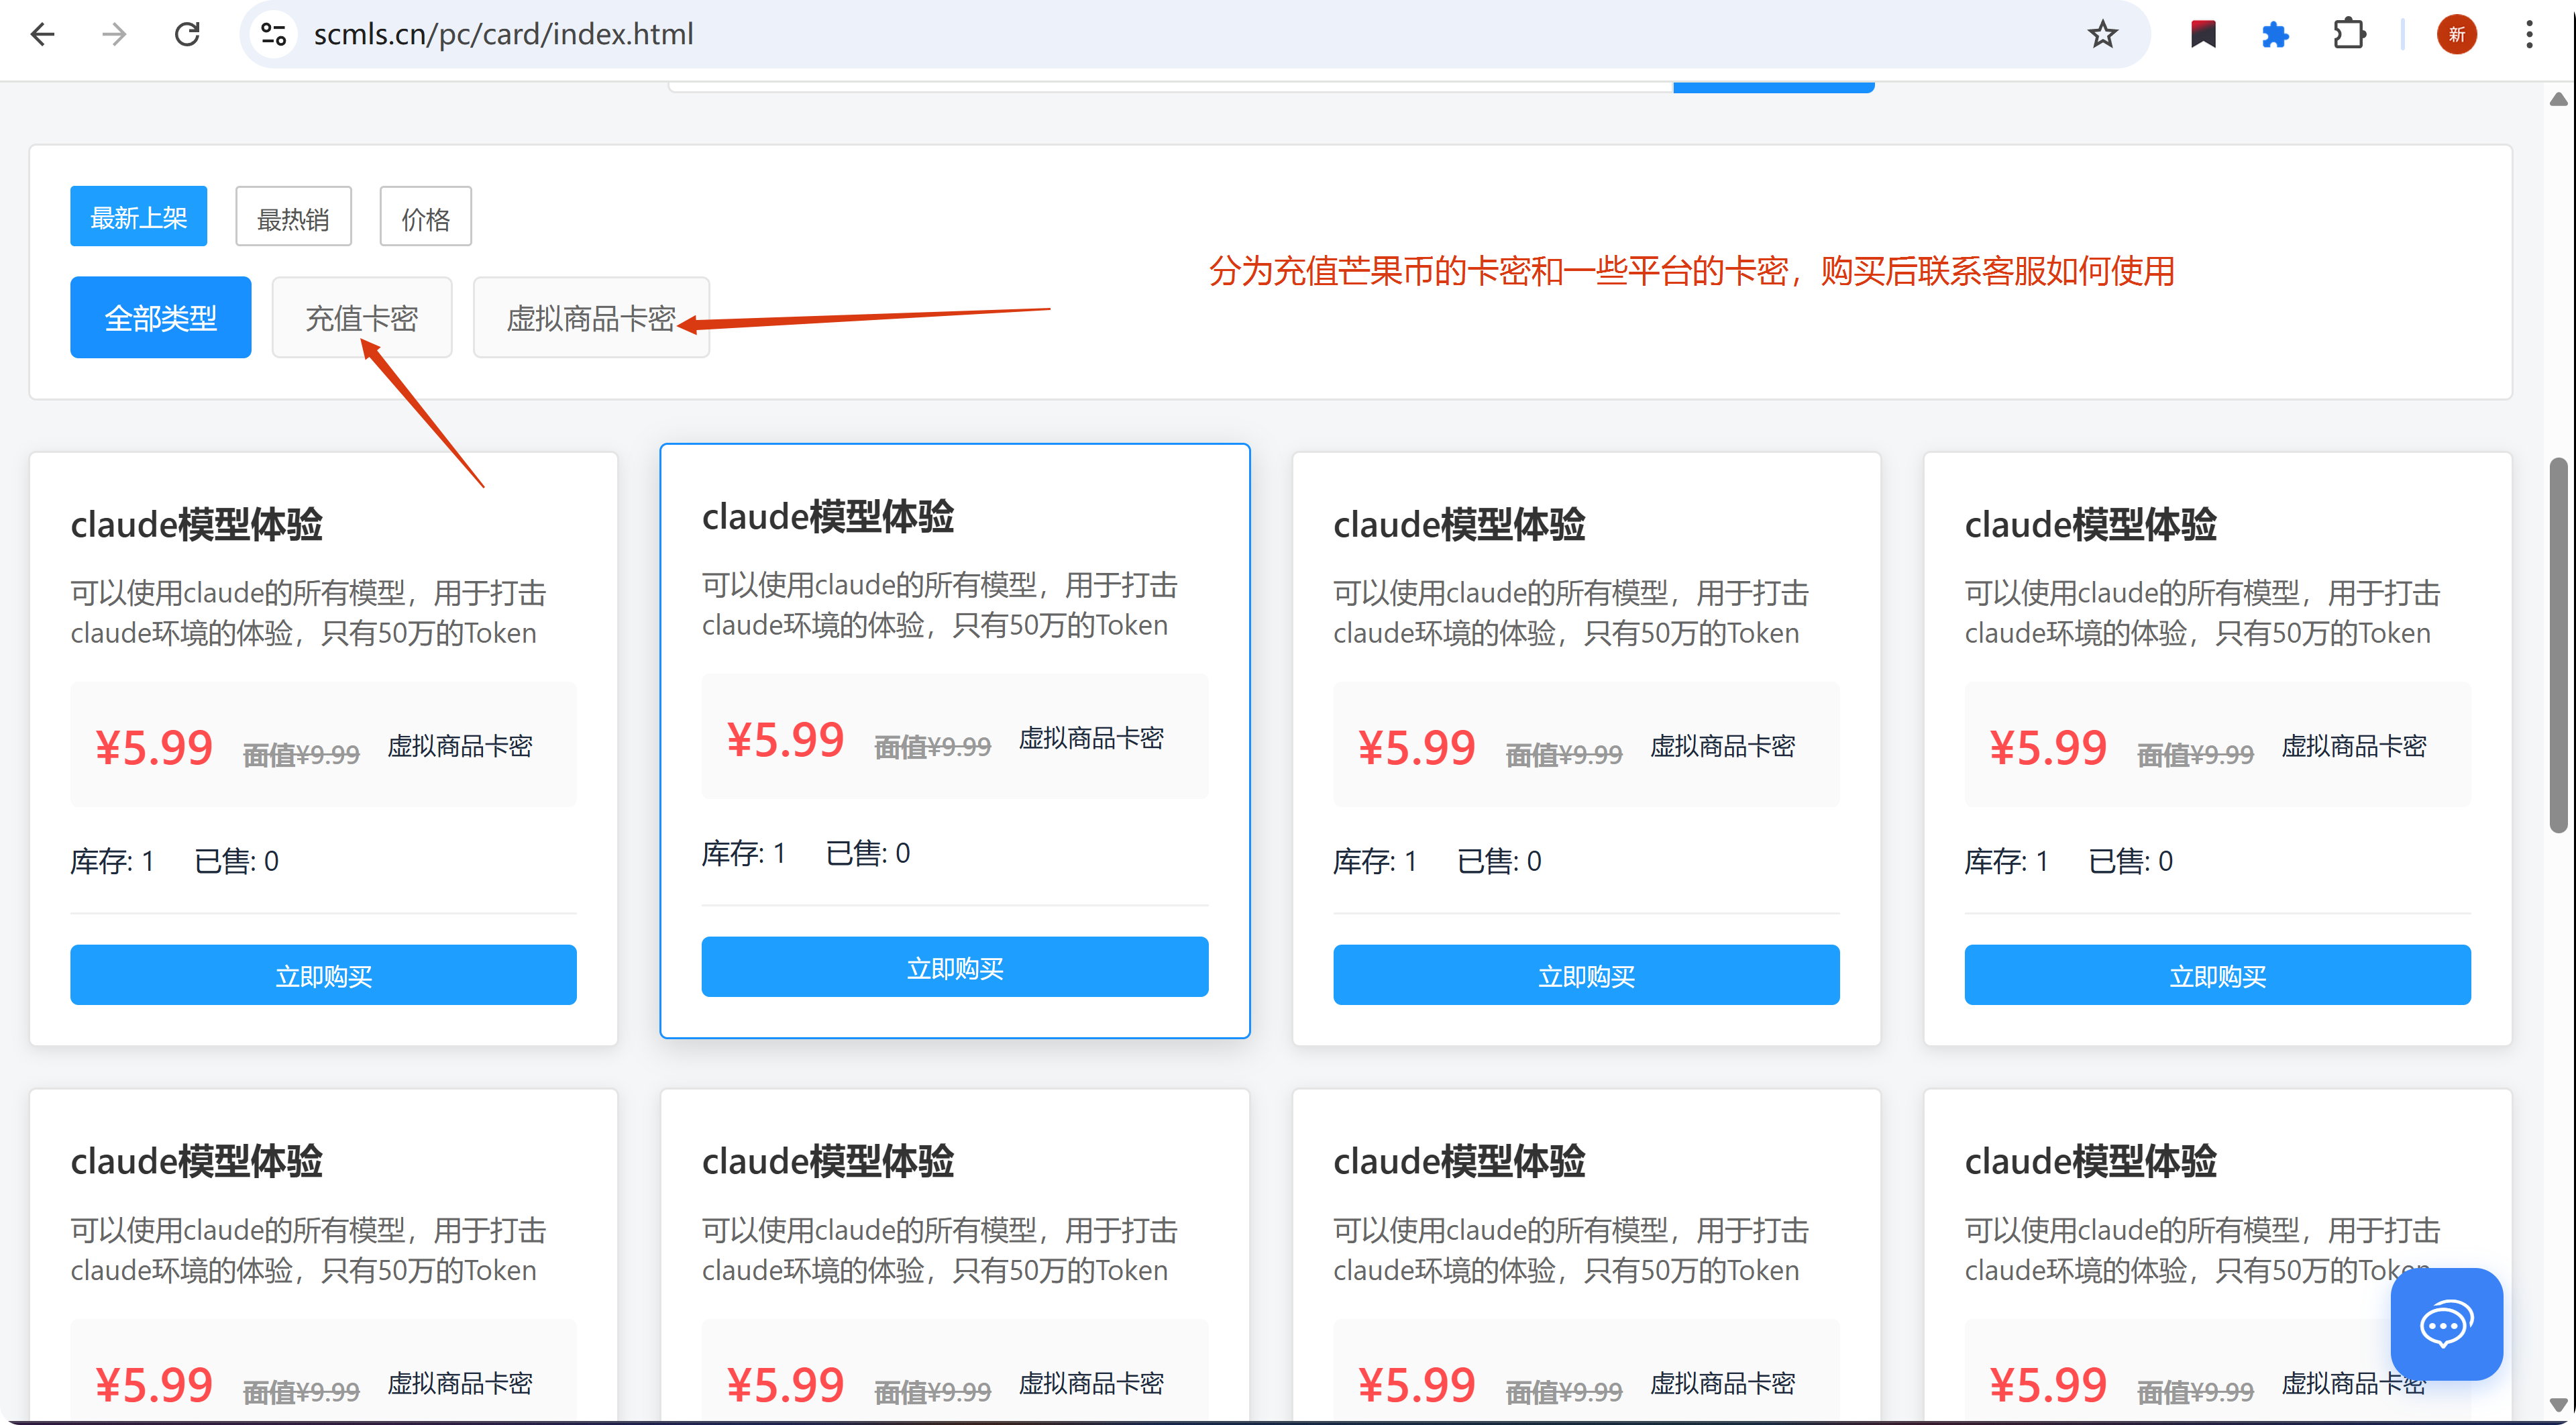Sort by 价格
Screen dimensions: 2576x1425
(425, 217)
